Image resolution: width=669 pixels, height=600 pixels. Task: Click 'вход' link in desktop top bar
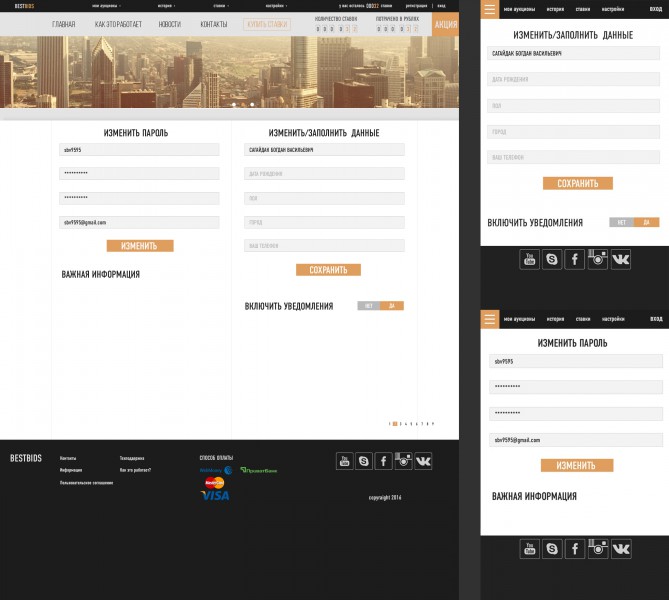click(x=441, y=6)
